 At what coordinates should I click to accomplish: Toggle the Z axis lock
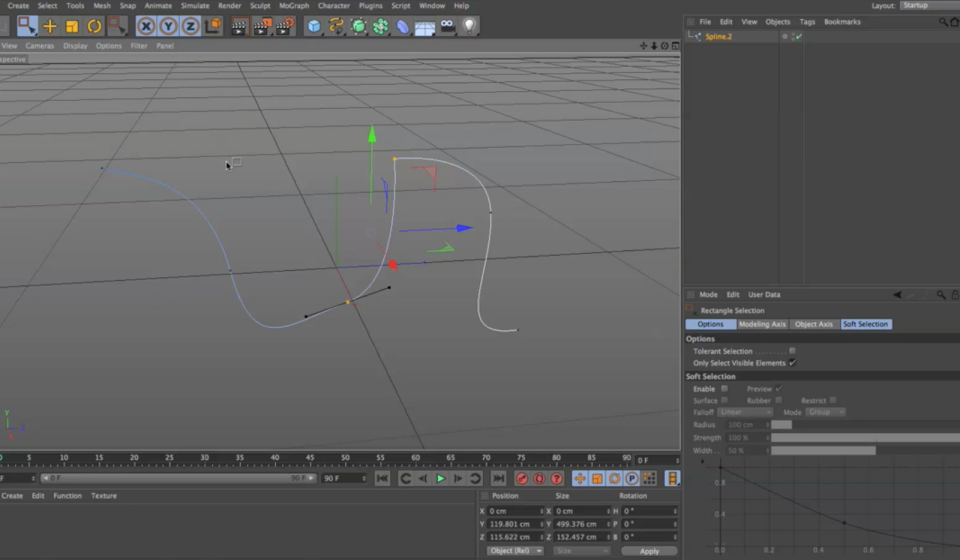tap(190, 26)
